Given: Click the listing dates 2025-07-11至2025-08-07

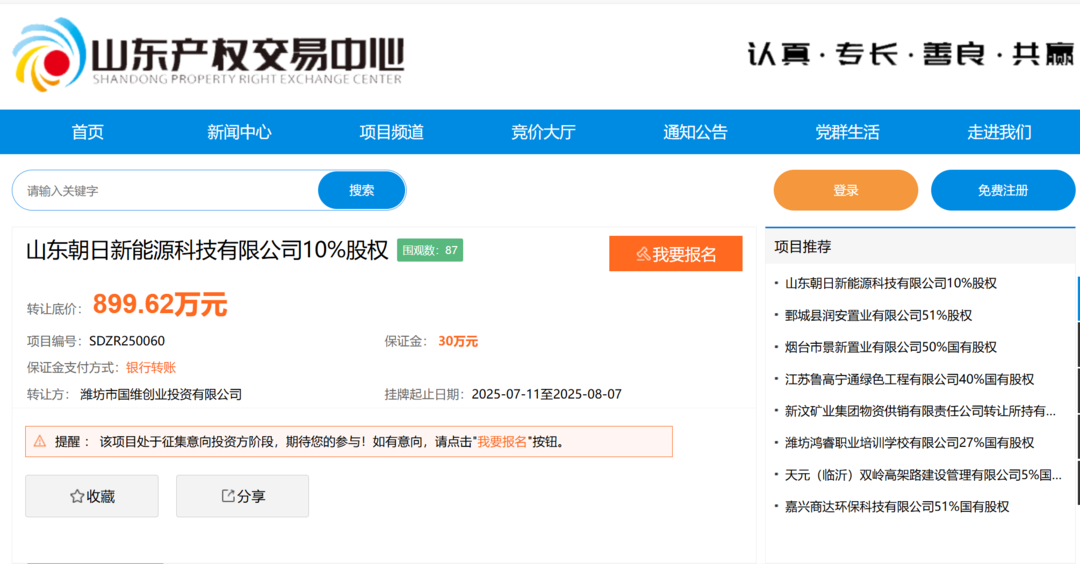Looking at the screenshot, I should coord(546,395).
